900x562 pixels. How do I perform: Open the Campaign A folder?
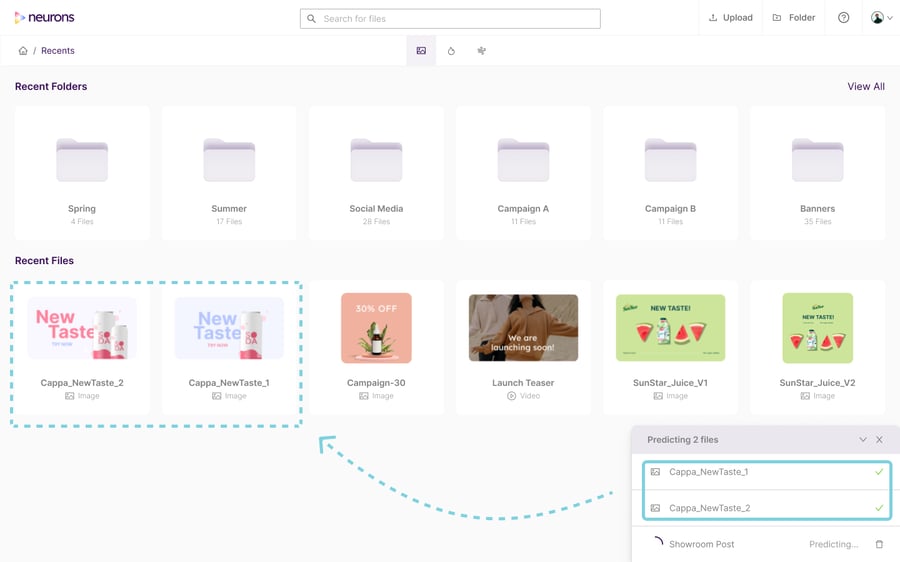[523, 173]
